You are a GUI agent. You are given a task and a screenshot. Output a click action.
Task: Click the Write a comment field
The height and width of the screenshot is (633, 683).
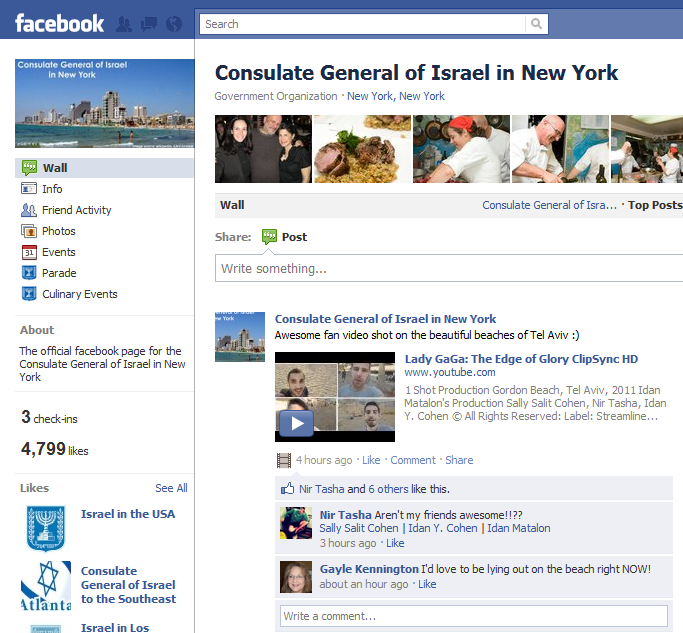tap(473, 616)
